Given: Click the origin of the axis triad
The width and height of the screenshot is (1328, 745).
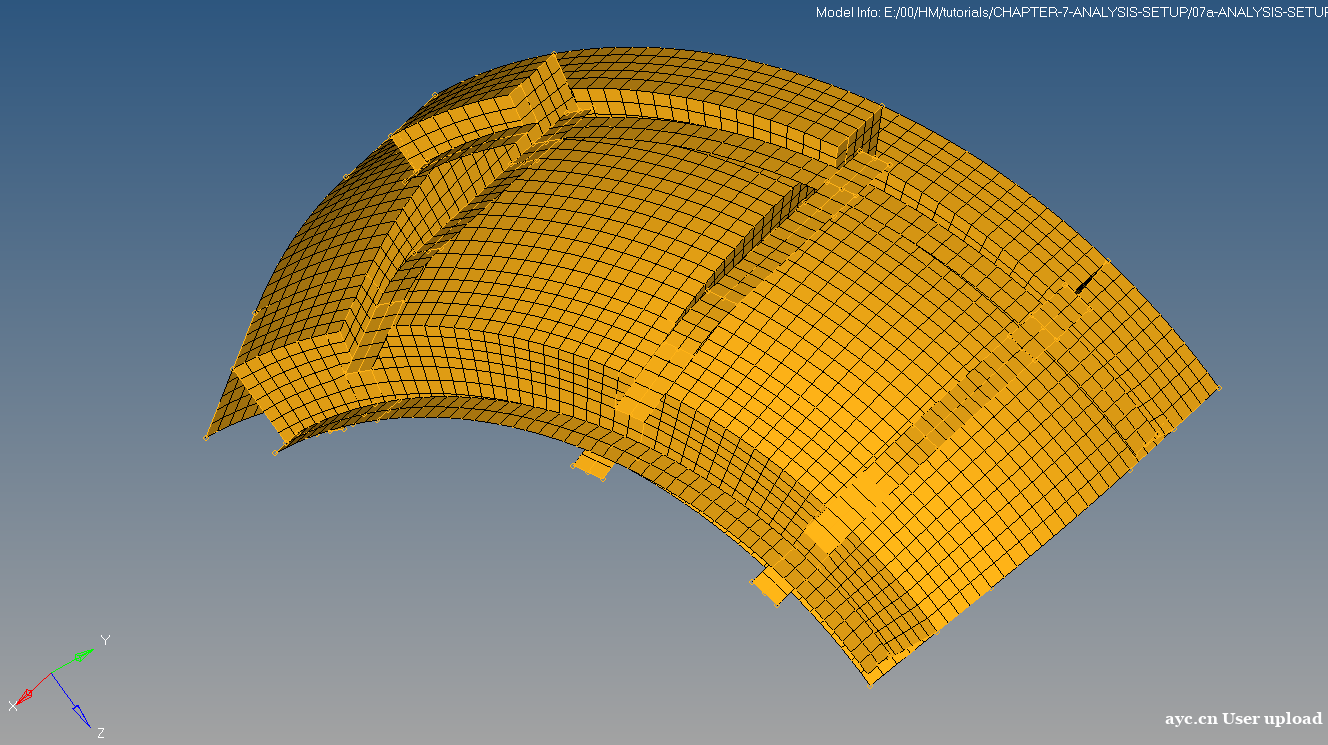Looking at the screenshot, I should point(50,674).
